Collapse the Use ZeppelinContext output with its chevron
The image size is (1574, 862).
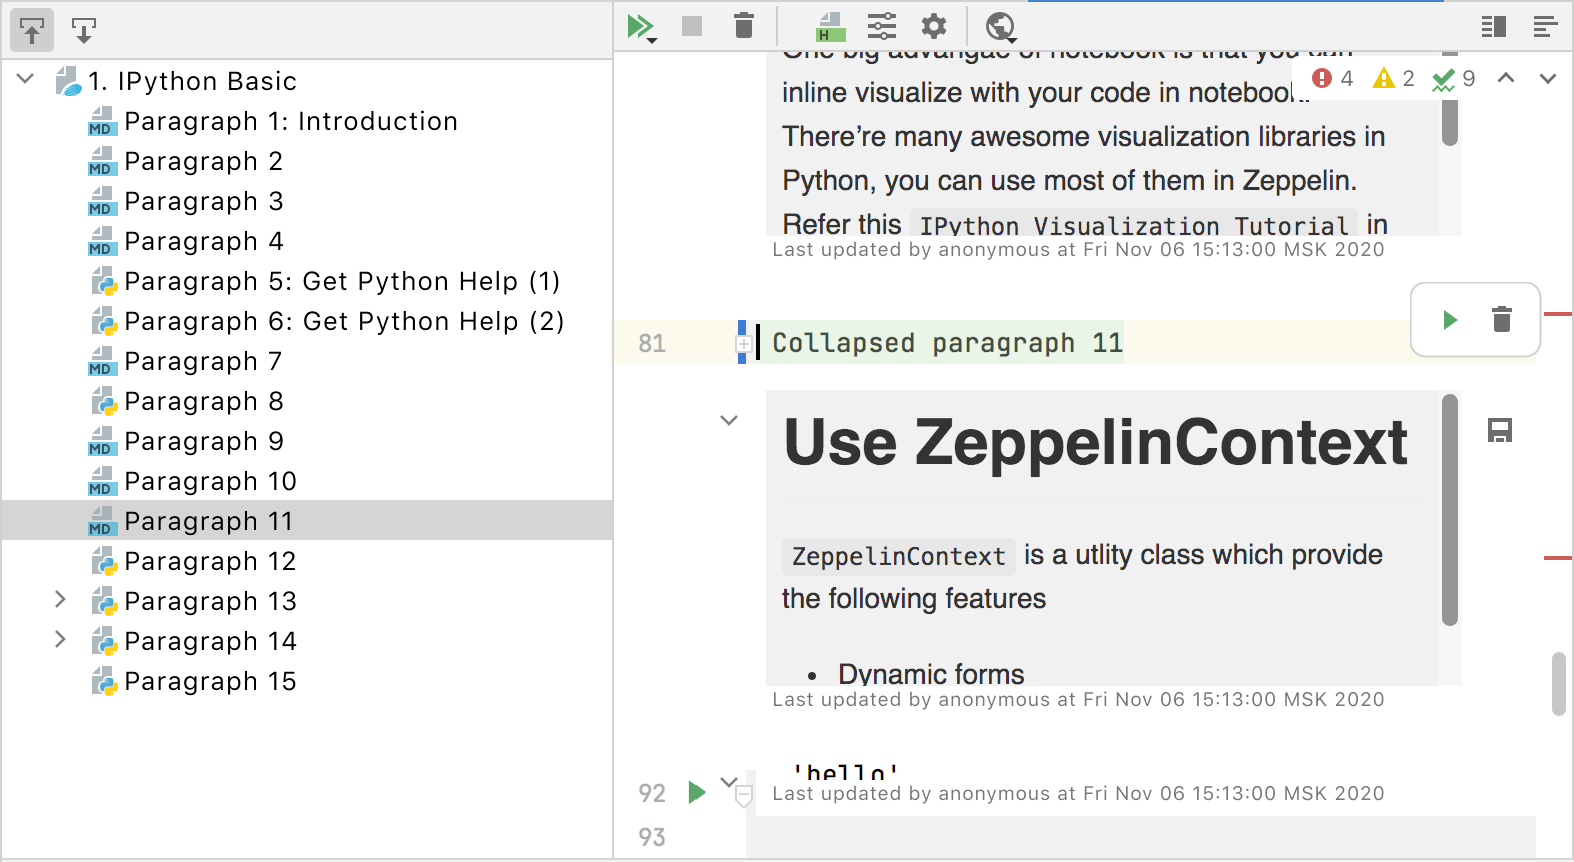729,420
